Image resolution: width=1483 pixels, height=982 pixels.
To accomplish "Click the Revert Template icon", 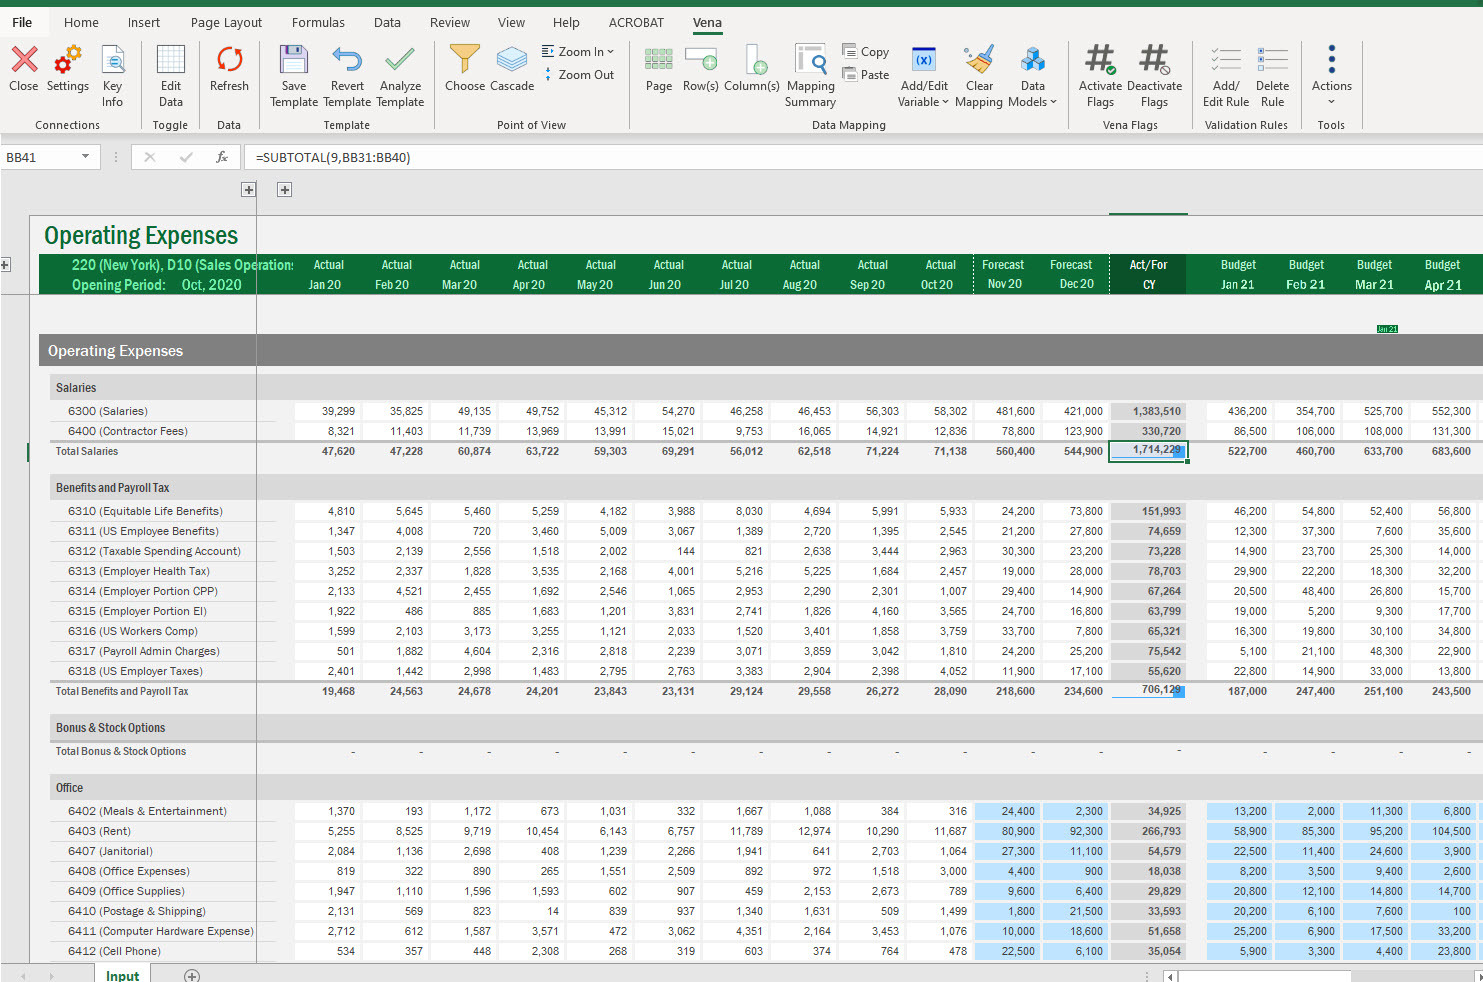I will 347,61.
